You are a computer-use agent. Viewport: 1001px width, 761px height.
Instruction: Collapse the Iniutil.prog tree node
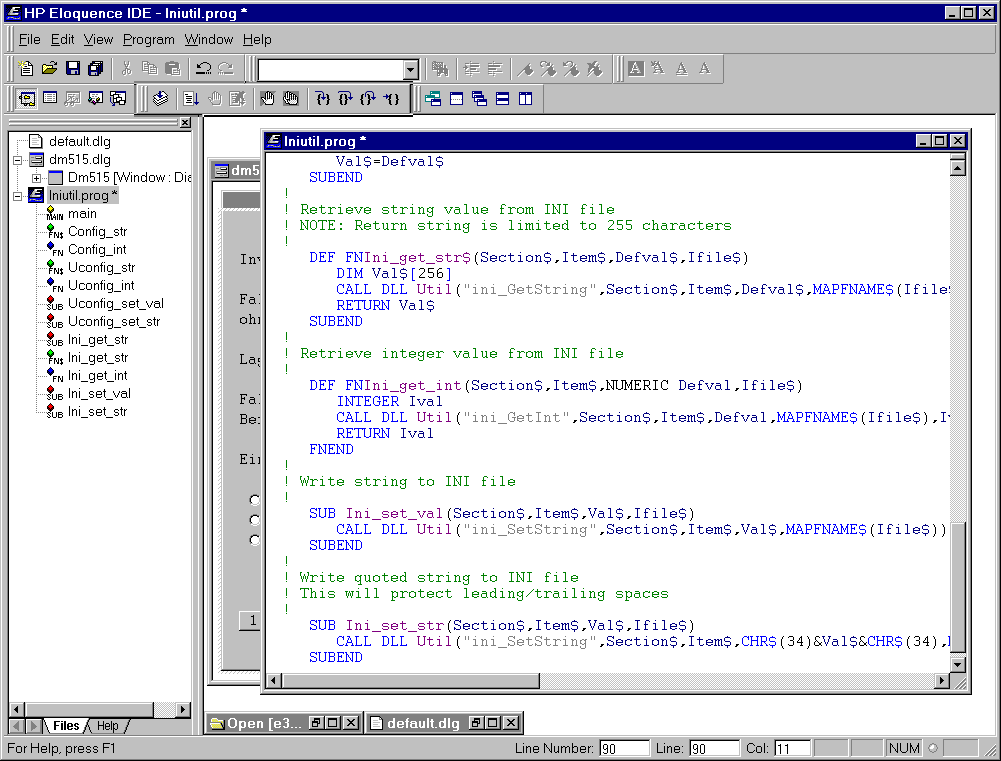[18, 195]
